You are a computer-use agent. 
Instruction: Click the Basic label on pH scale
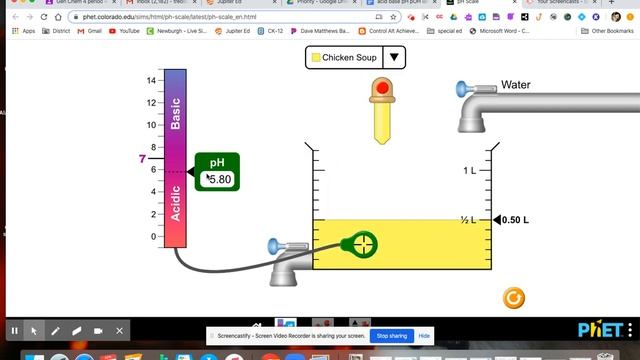tap(175, 113)
